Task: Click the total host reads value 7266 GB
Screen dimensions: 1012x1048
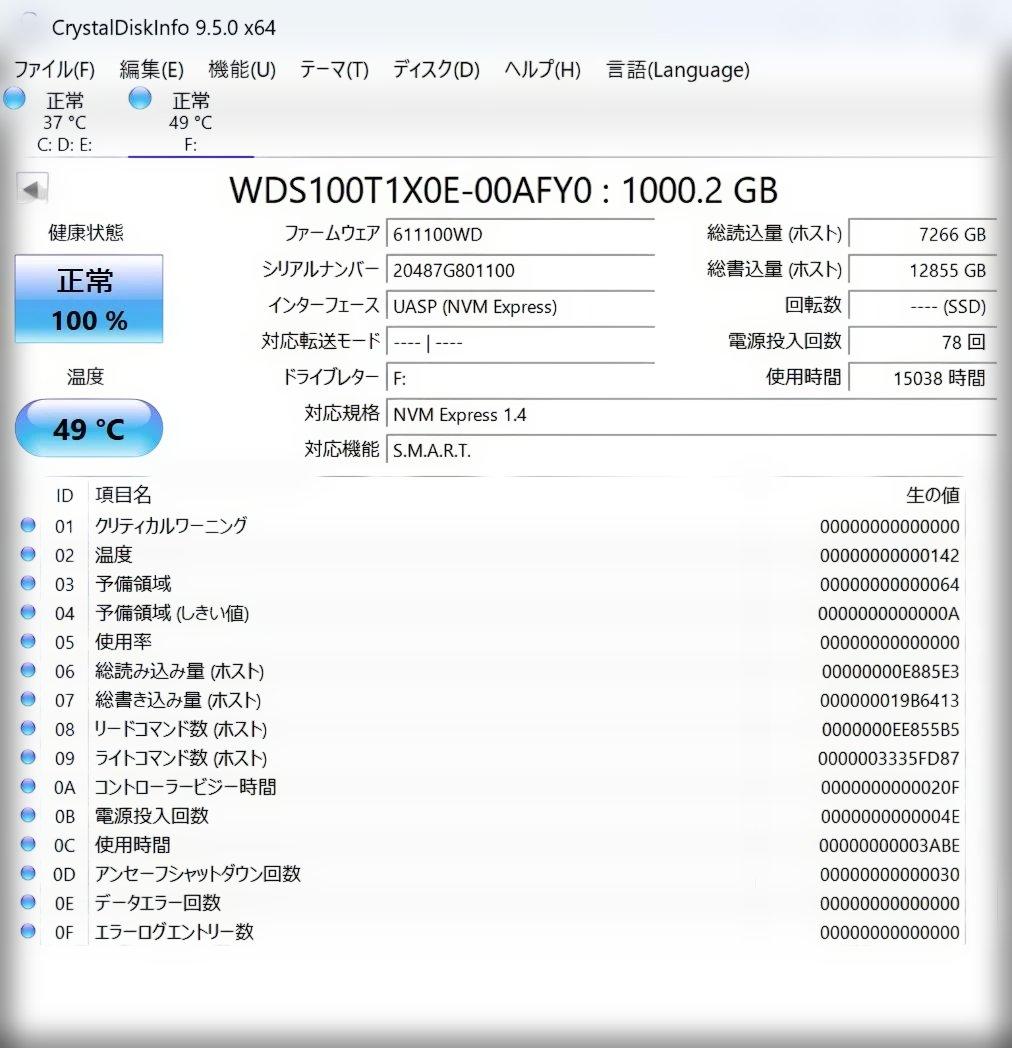Action: (x=922, y=235)
